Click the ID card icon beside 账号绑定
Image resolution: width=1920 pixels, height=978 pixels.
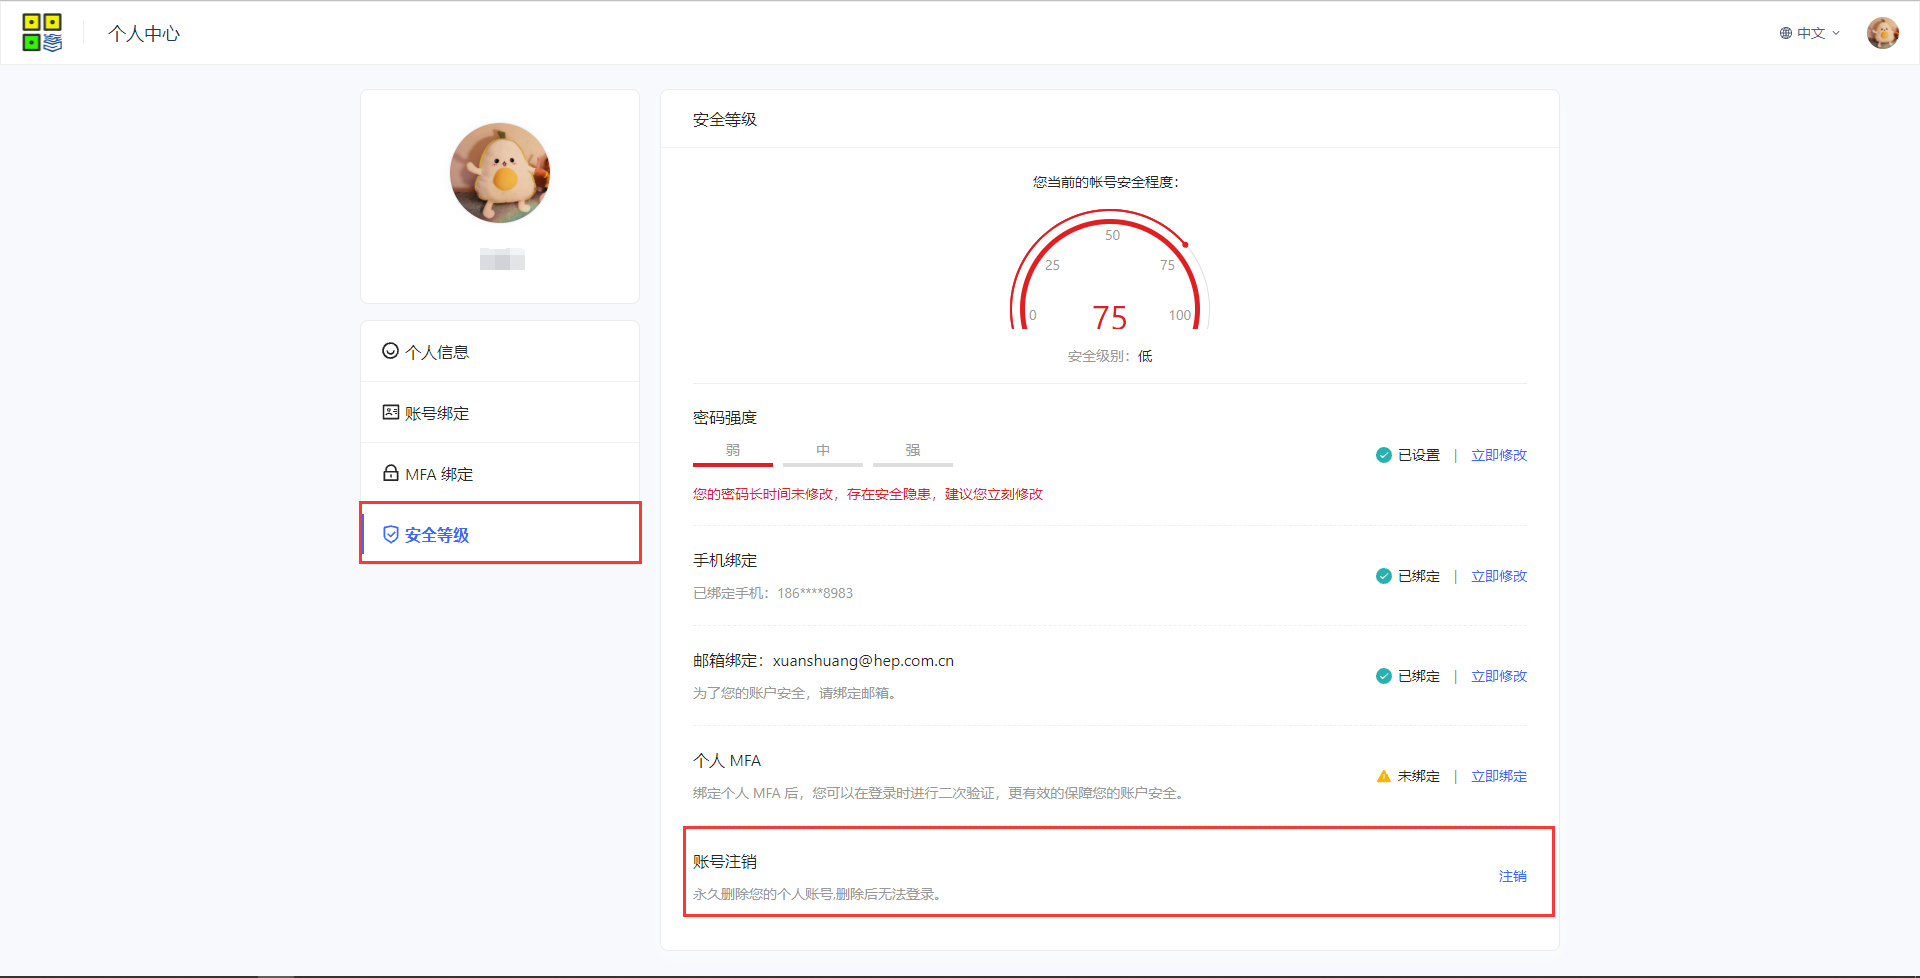391,412
